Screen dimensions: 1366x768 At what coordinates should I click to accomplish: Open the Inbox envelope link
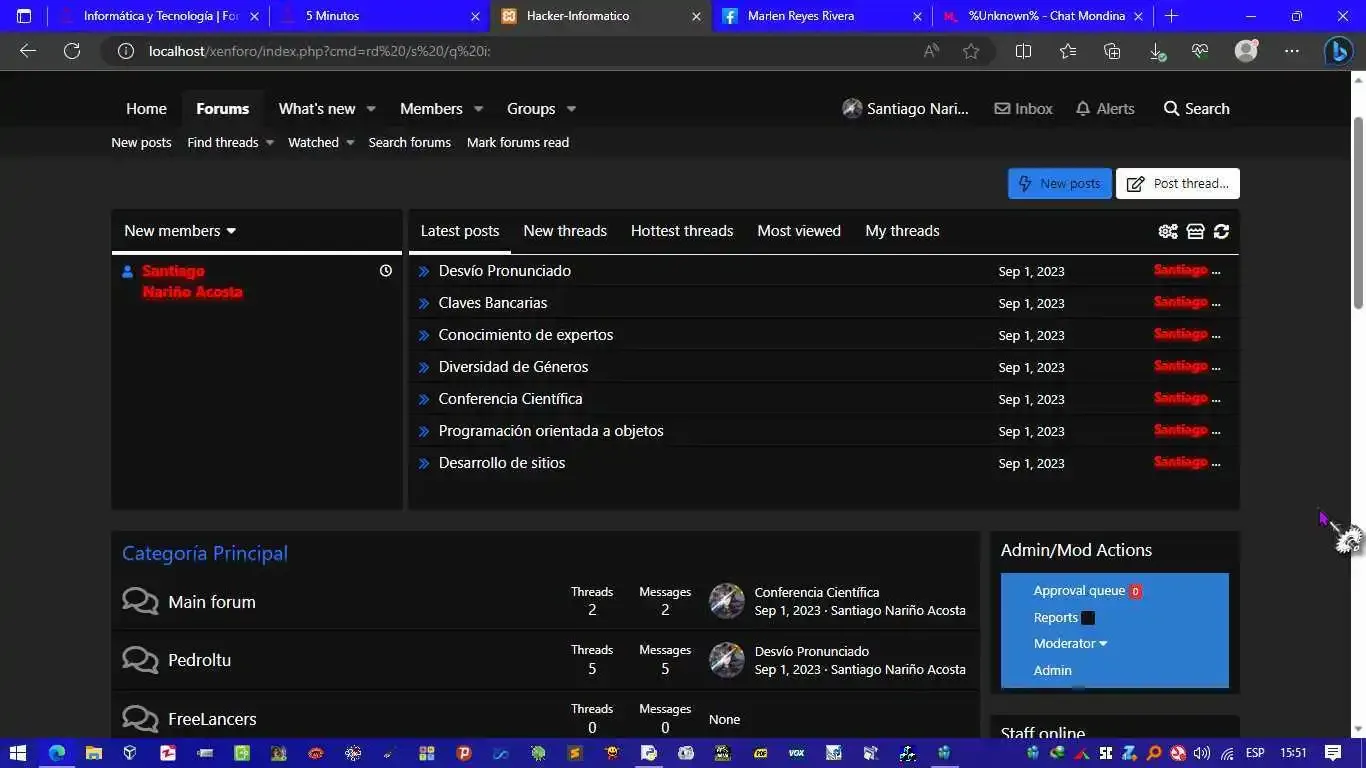tap(1023, 109)
